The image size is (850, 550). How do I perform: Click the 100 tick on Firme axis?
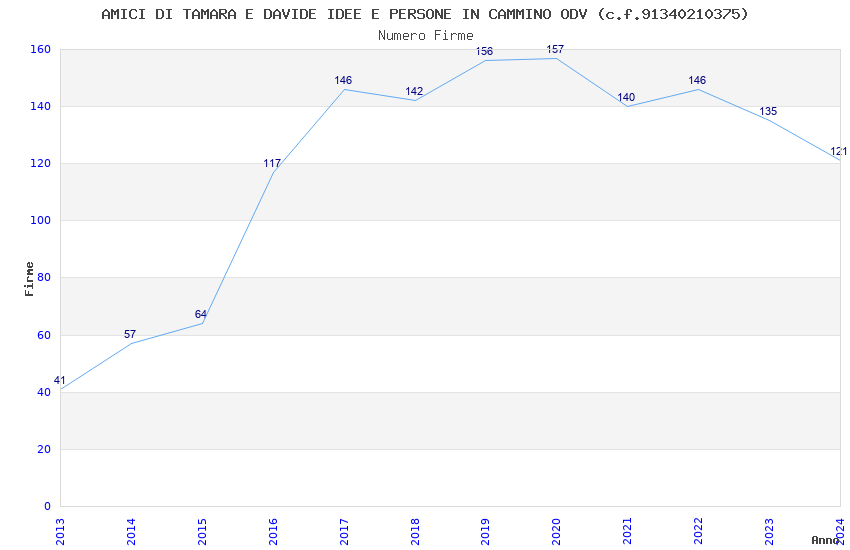pyautogui.click(x=40, y=221)
